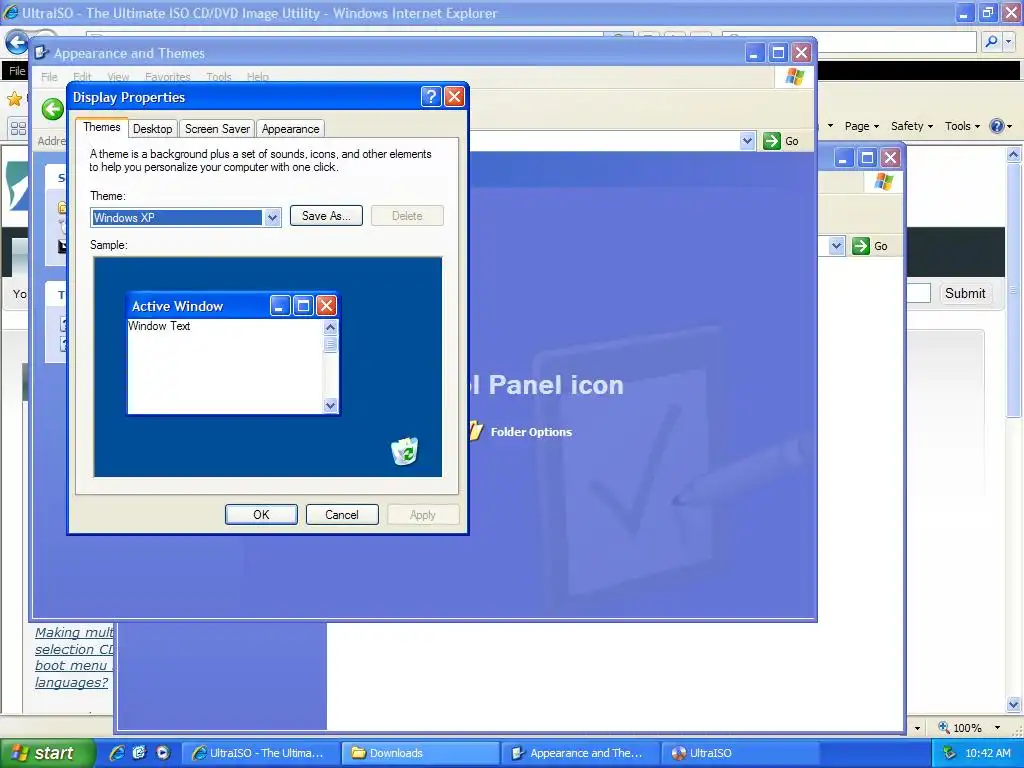Click the green Back arrow in Appearance and Themes

pos(53,108)
